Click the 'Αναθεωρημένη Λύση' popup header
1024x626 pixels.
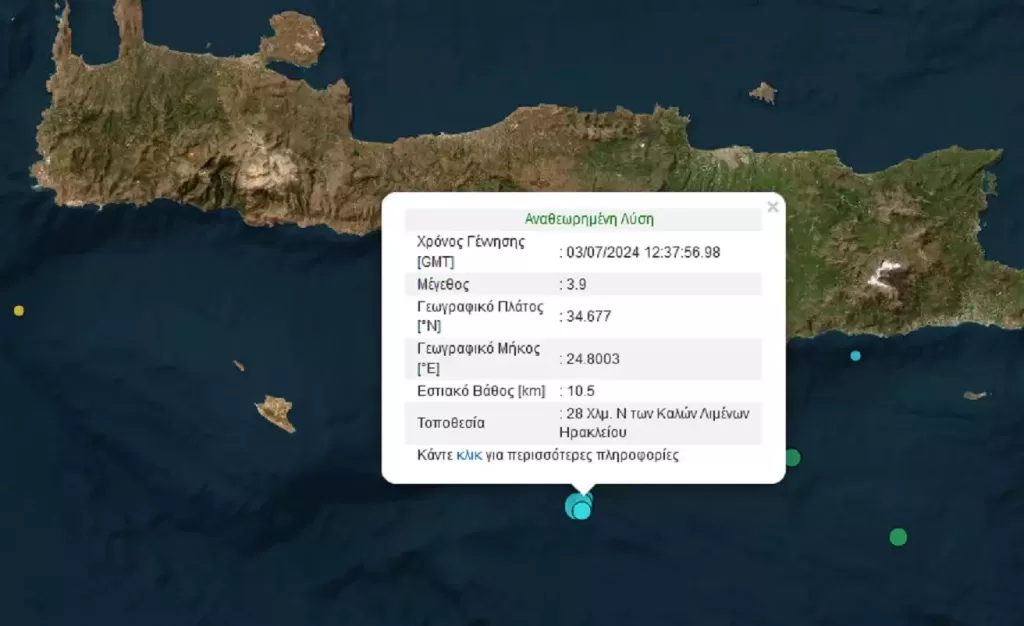[x=589, y=218]
